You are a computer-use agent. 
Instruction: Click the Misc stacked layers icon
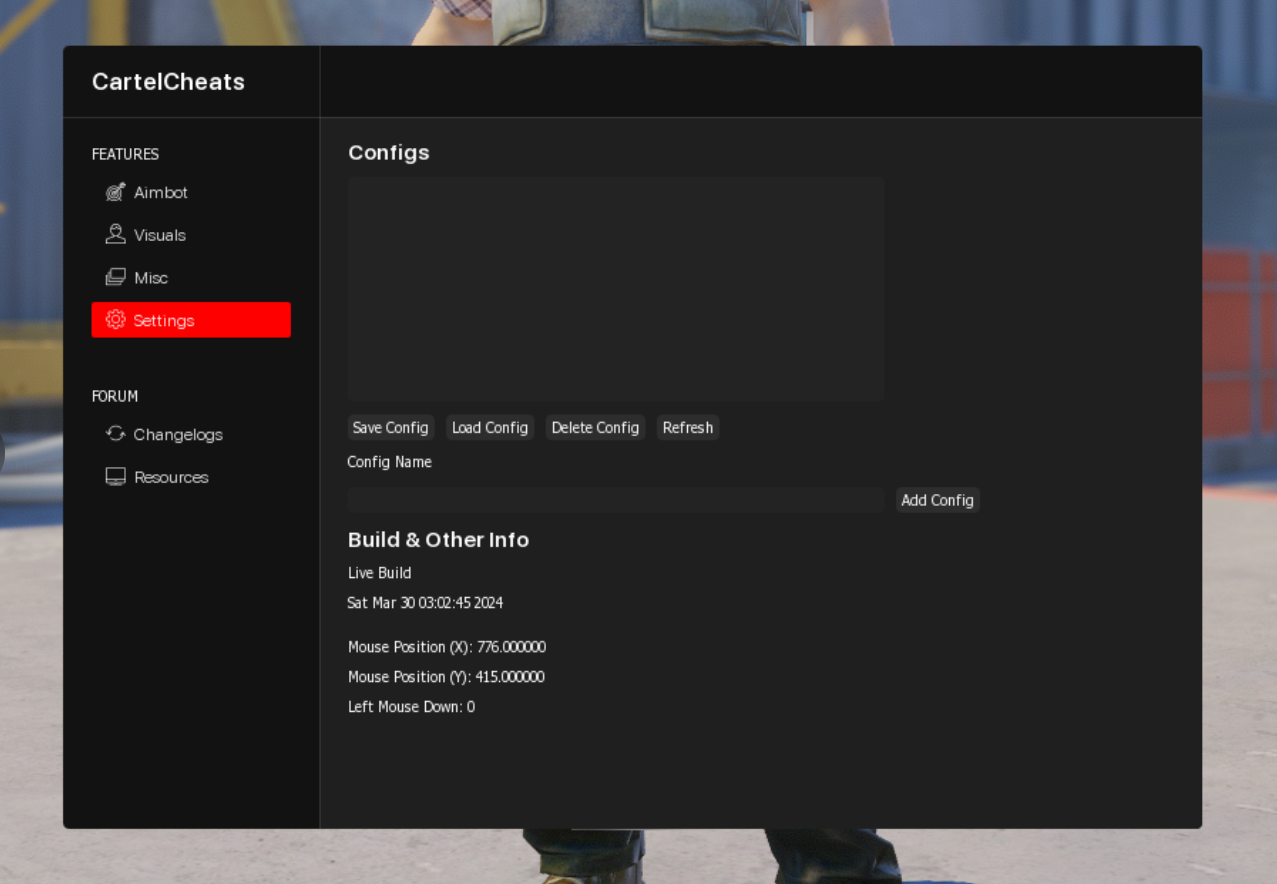[116, 278]
